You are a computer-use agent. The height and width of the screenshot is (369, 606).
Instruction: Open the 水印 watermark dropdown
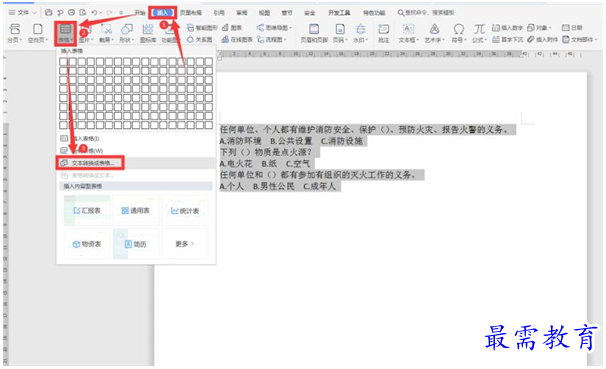click(360, 33)
